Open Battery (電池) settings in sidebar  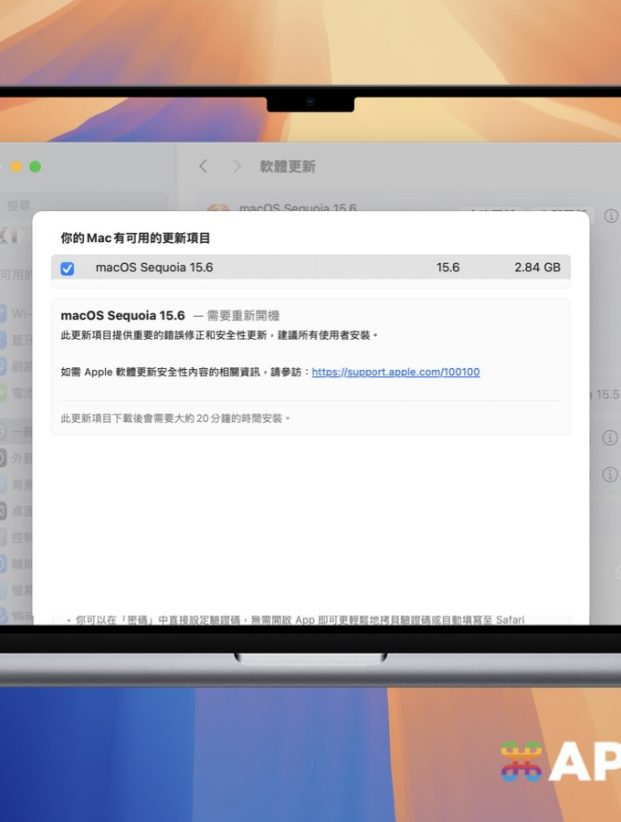(14, 395)
